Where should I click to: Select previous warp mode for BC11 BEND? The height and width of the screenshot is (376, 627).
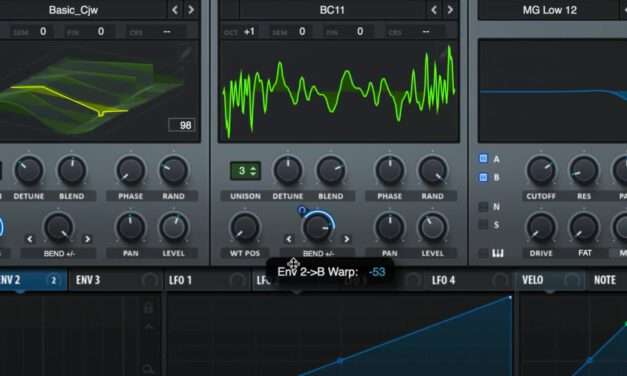point(289,239)
